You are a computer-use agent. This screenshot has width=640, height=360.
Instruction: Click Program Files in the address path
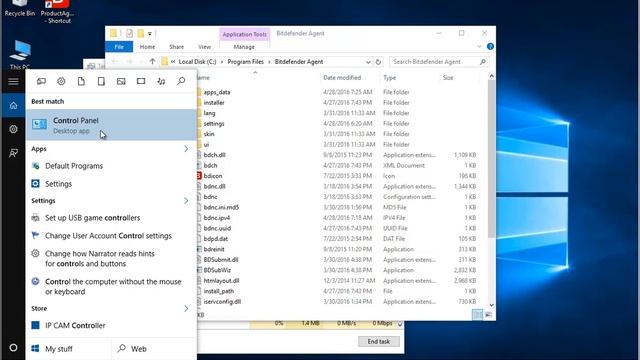tap(245, 62)
